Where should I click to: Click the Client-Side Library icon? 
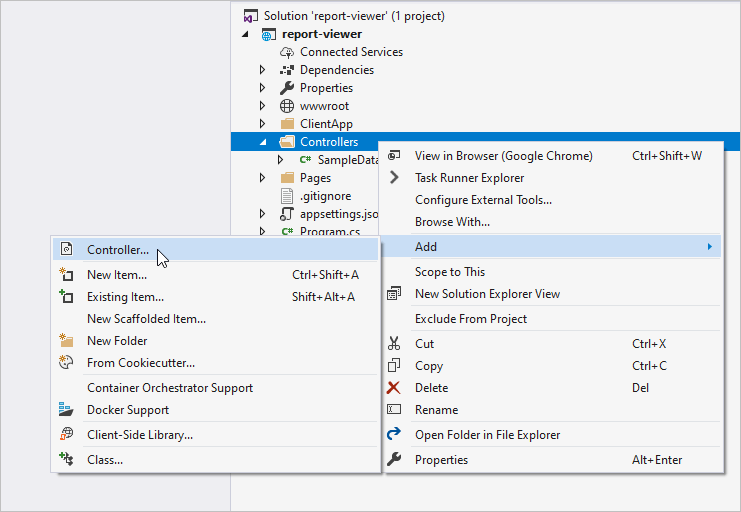point(67,434)
